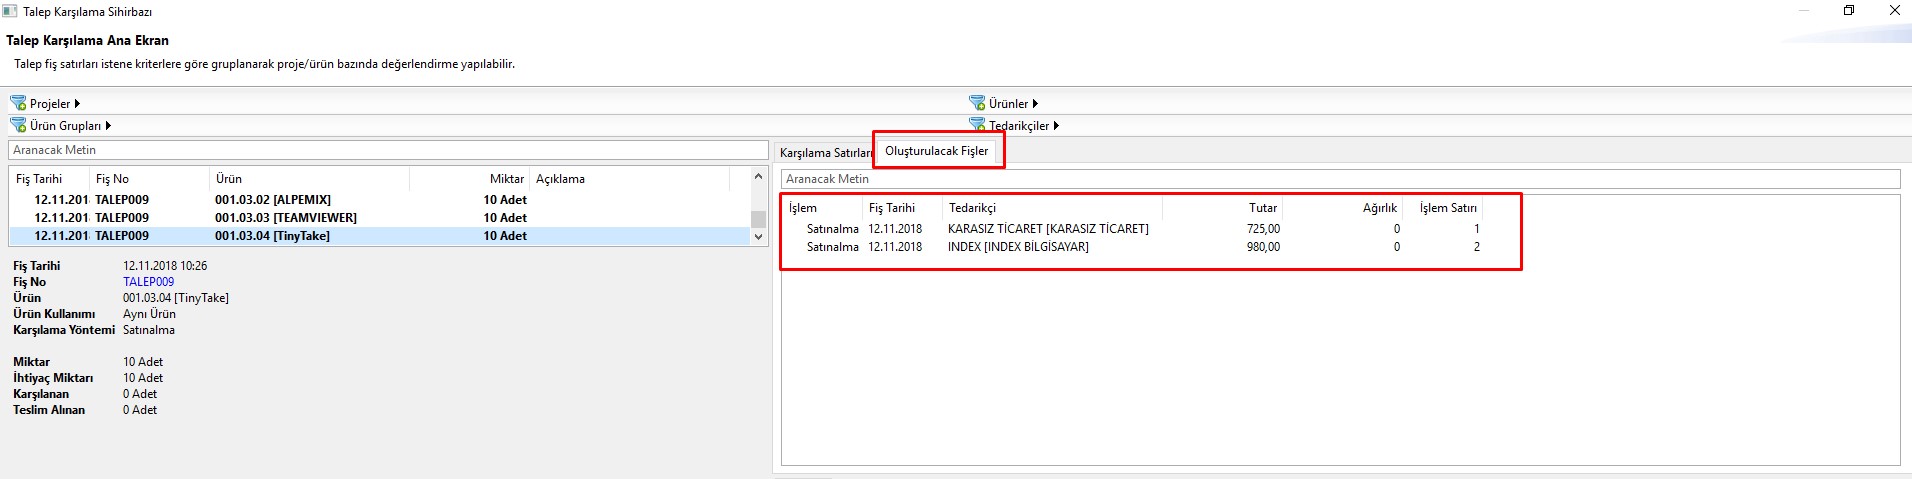This screenshot has width=1912, height=479.
Task: Select the 001.03.02 [ALPEMIX] request row
Action: click(272, 200)
